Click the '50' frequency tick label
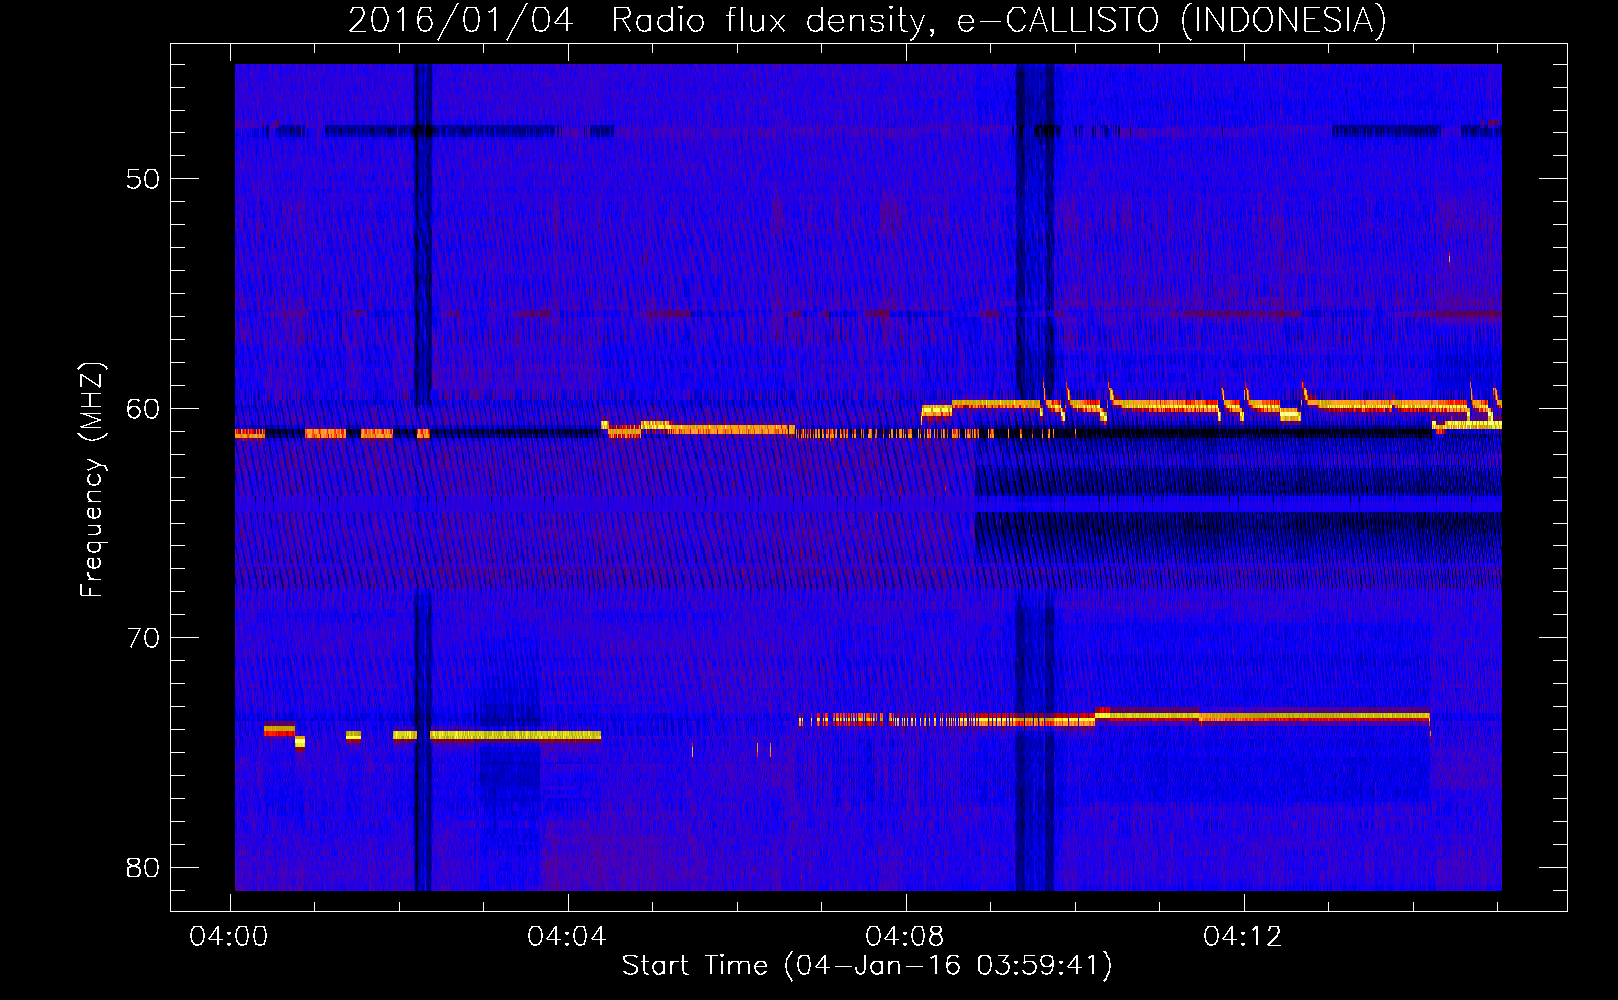The image size is (1618, 1000). [x=143, y=179]
